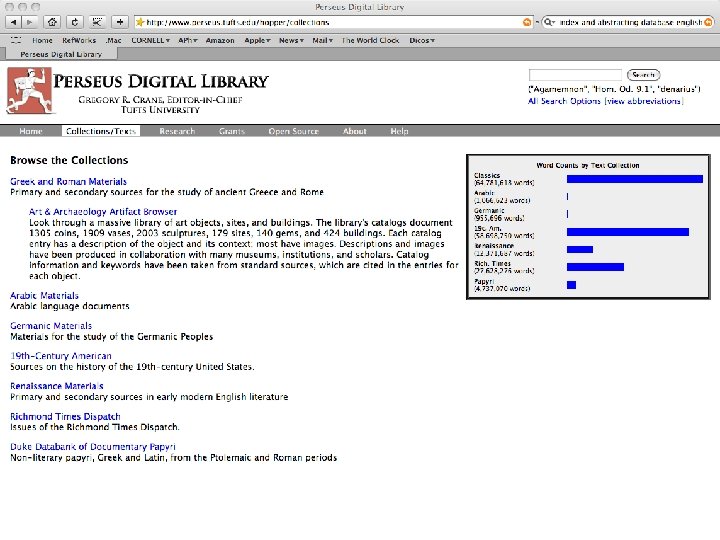Click the Papyri word count bar
The height and width of the screenshot is (540, 720).
(x=571, y=285)
